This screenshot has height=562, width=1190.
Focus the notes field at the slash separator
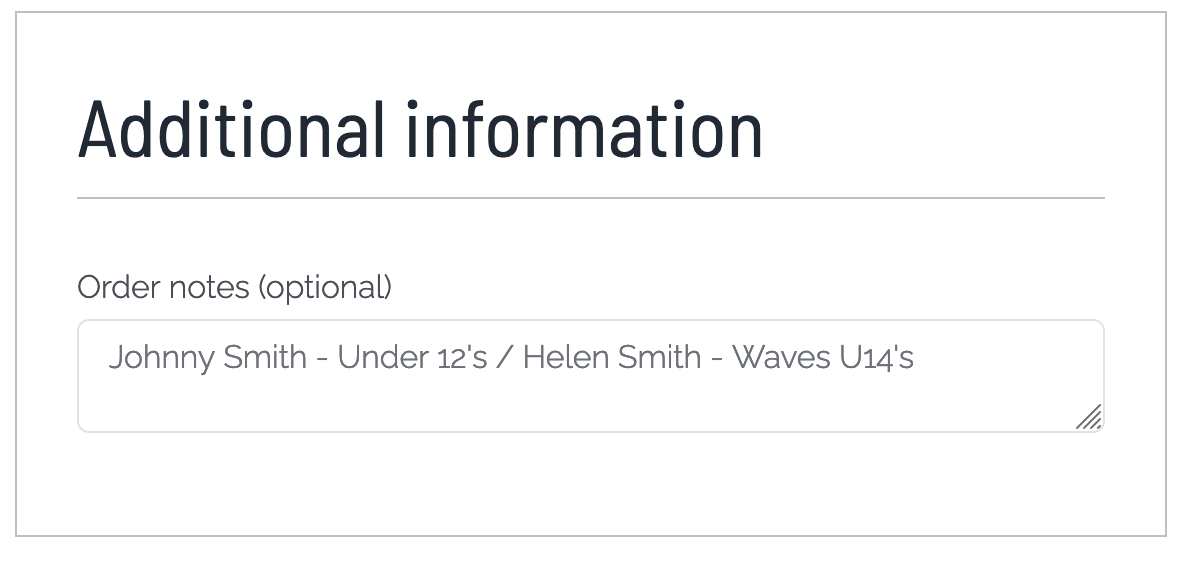click(505, 357)
